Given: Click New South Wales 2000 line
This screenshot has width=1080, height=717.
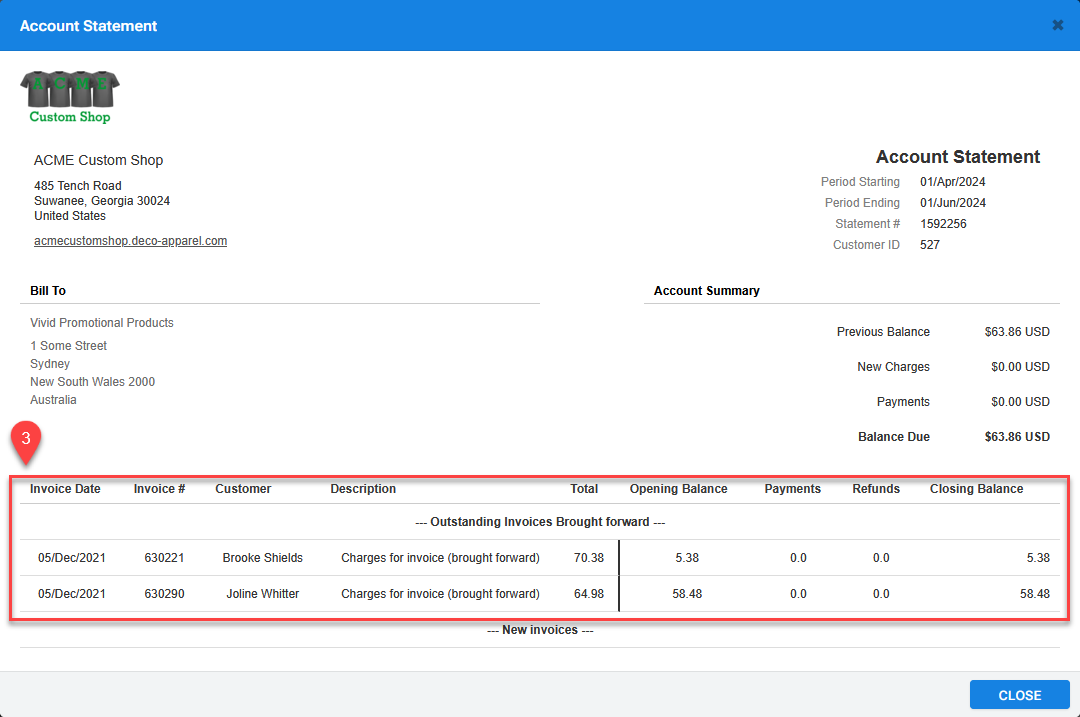Looking at the screenshot, I should 92,382.
